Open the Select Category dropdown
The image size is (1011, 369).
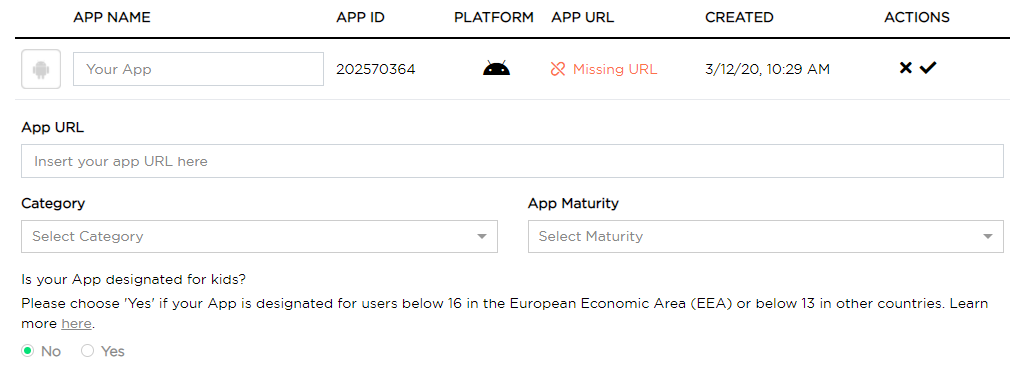click(x=259, y=236)
